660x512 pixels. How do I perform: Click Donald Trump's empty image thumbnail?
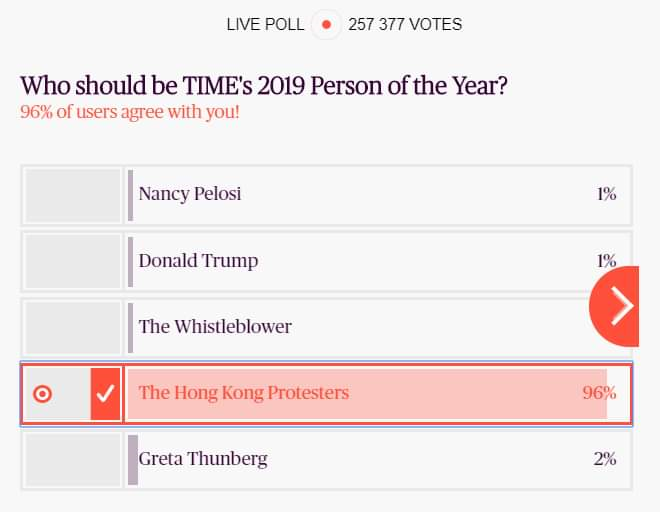pyautogui.click(x=72, y=261)
